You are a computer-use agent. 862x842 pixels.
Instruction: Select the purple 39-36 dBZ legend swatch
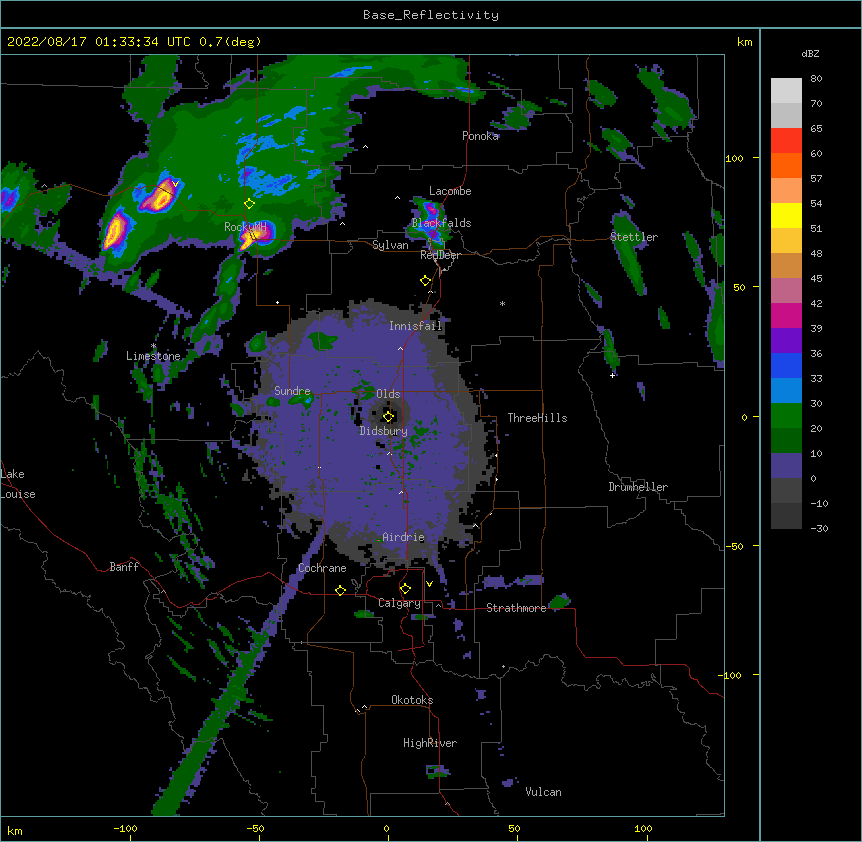tap(786, 341)
